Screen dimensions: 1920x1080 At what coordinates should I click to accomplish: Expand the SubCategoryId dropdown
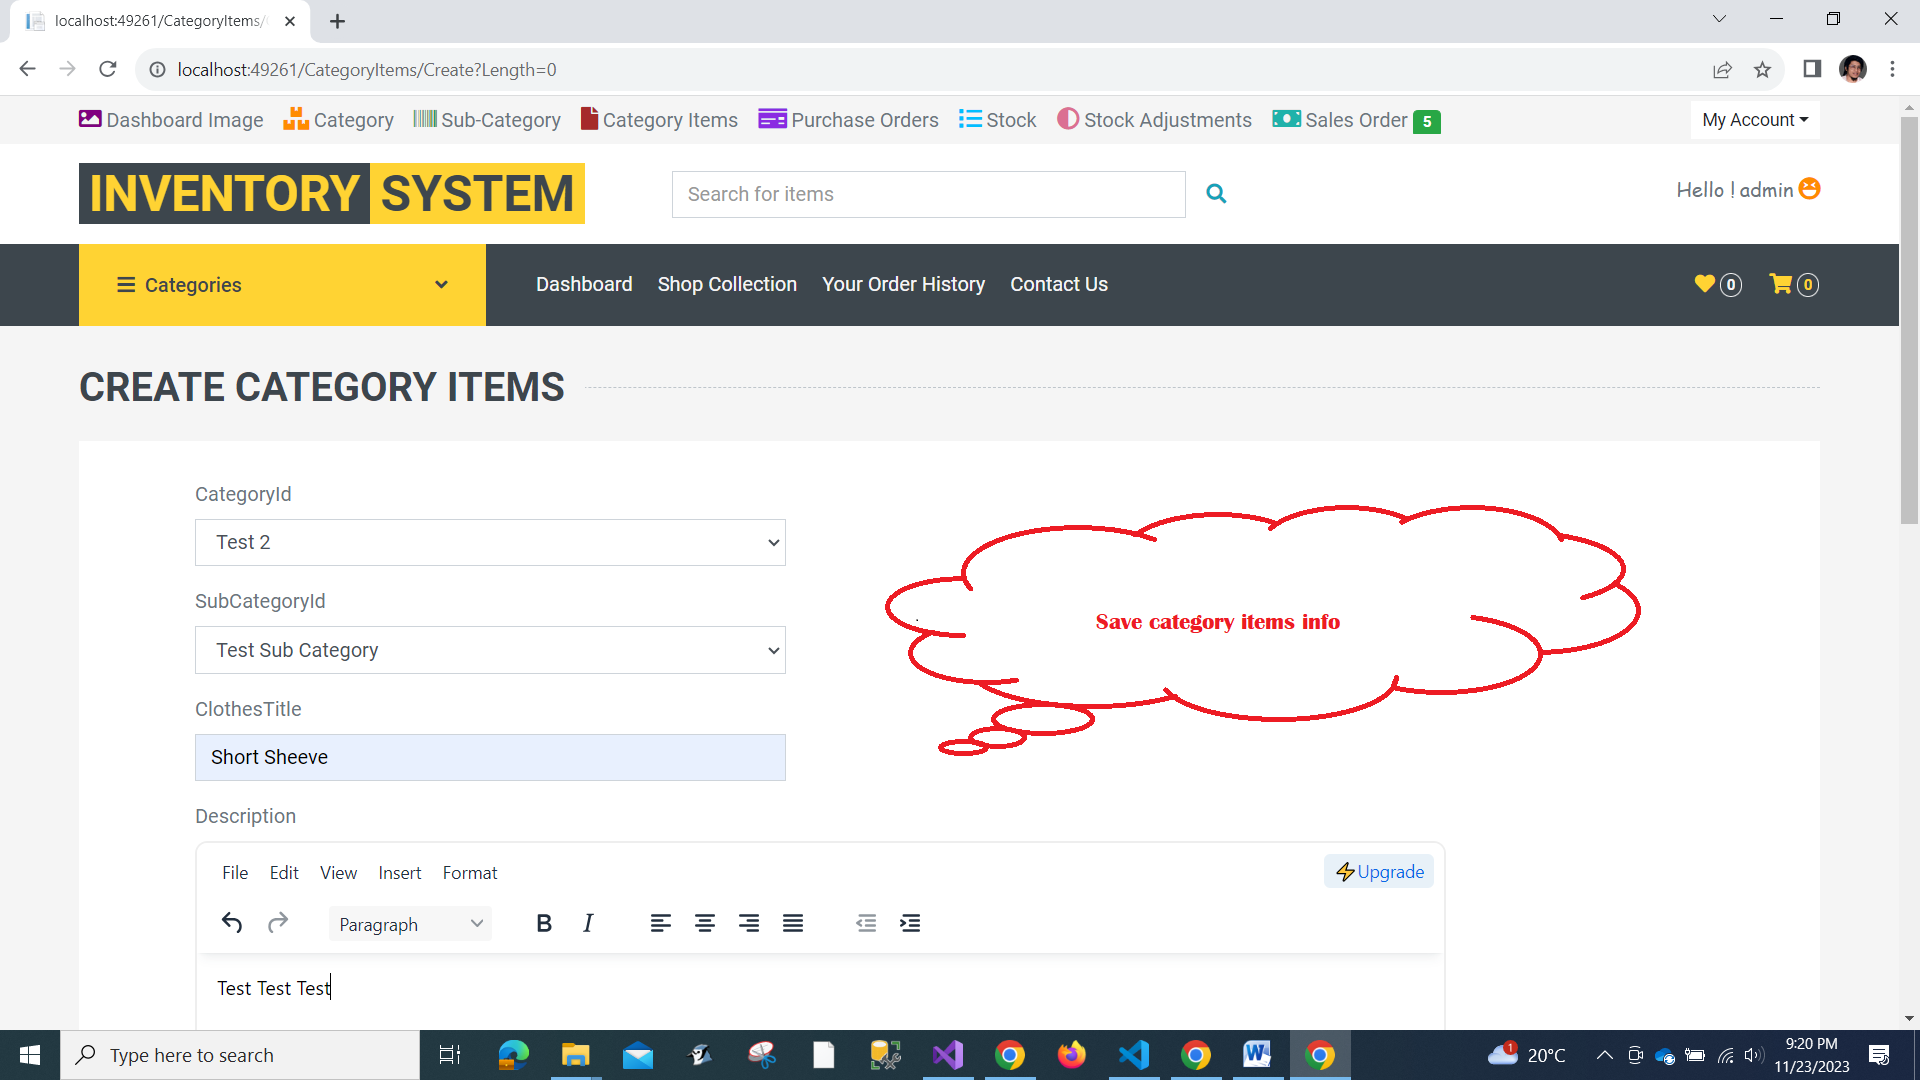[x=490, y=650]
